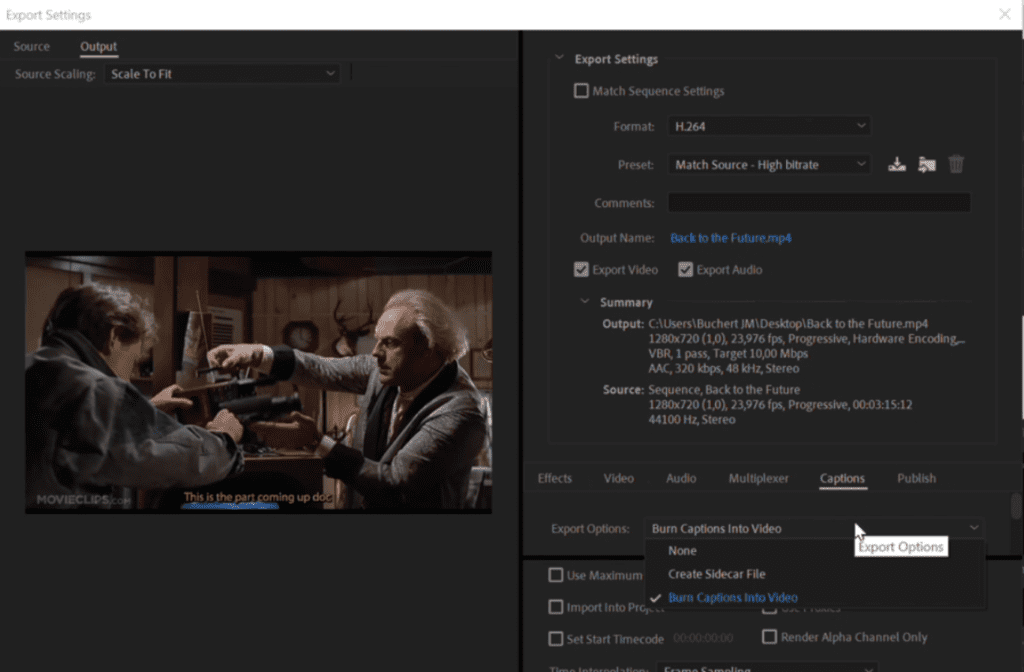The width and height of the screenshot is (1024, 672).
Task: Open the Source Scaling Scale To Fit dropdown
Action: (x=222, y=74)
